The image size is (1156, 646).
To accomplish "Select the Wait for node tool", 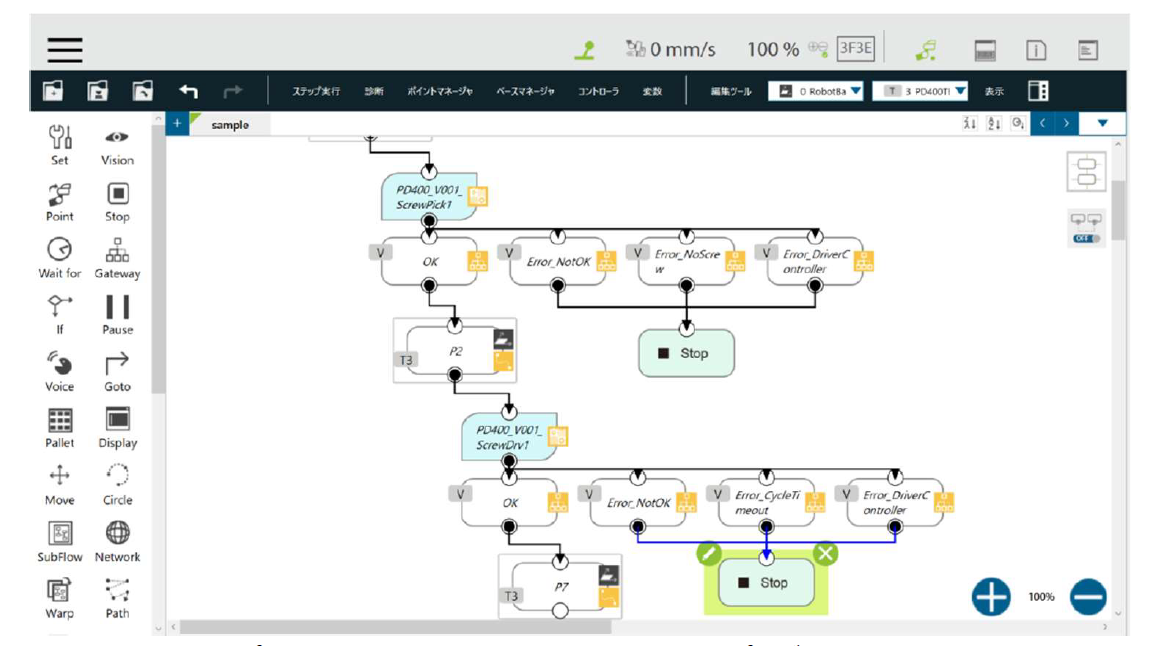I will pyautogui.click(x=60, y=258).
